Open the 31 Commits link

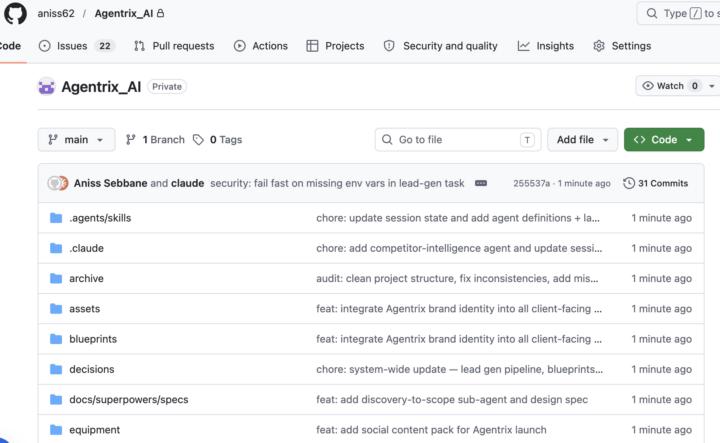[x=656, y=183]
